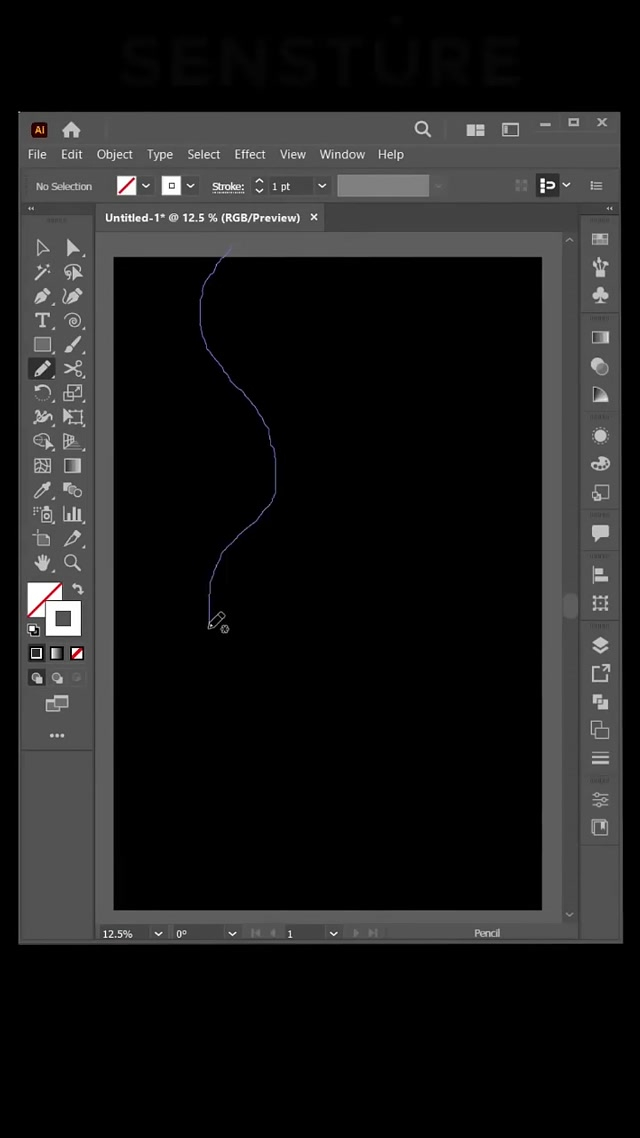Swap fill and stroke colors
Screen dimensions: 640x1138
tap(78, 589)
